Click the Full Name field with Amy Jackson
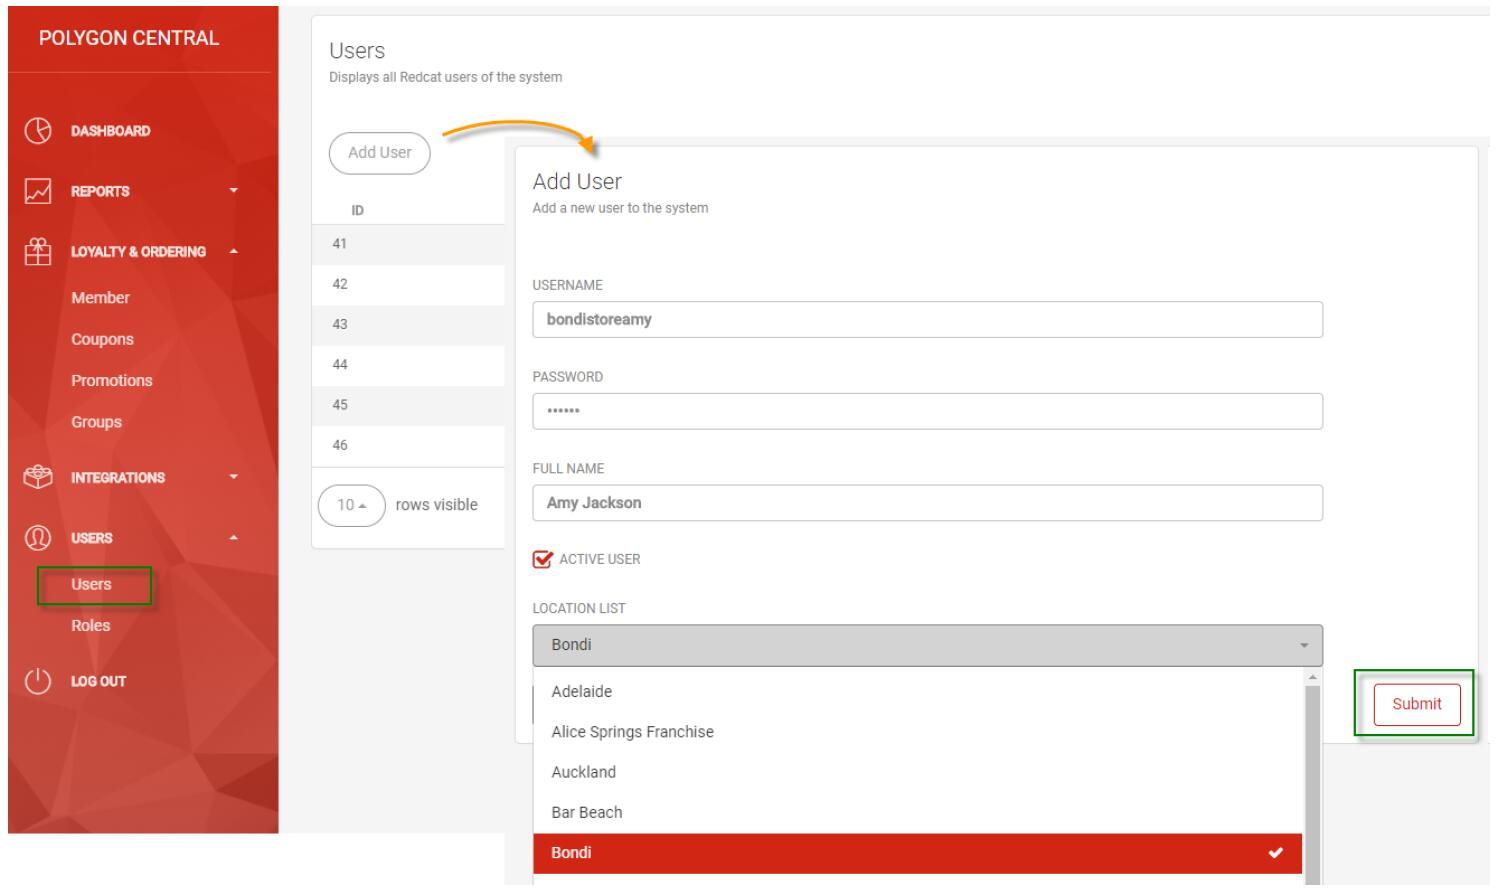1503x889 pixels. click(x=927, y=503)
